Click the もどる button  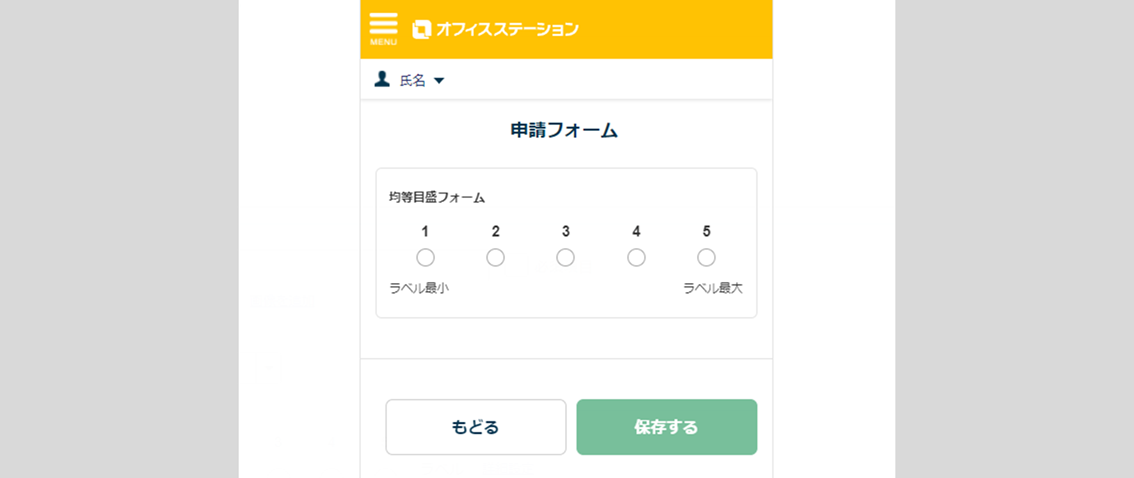475,427
